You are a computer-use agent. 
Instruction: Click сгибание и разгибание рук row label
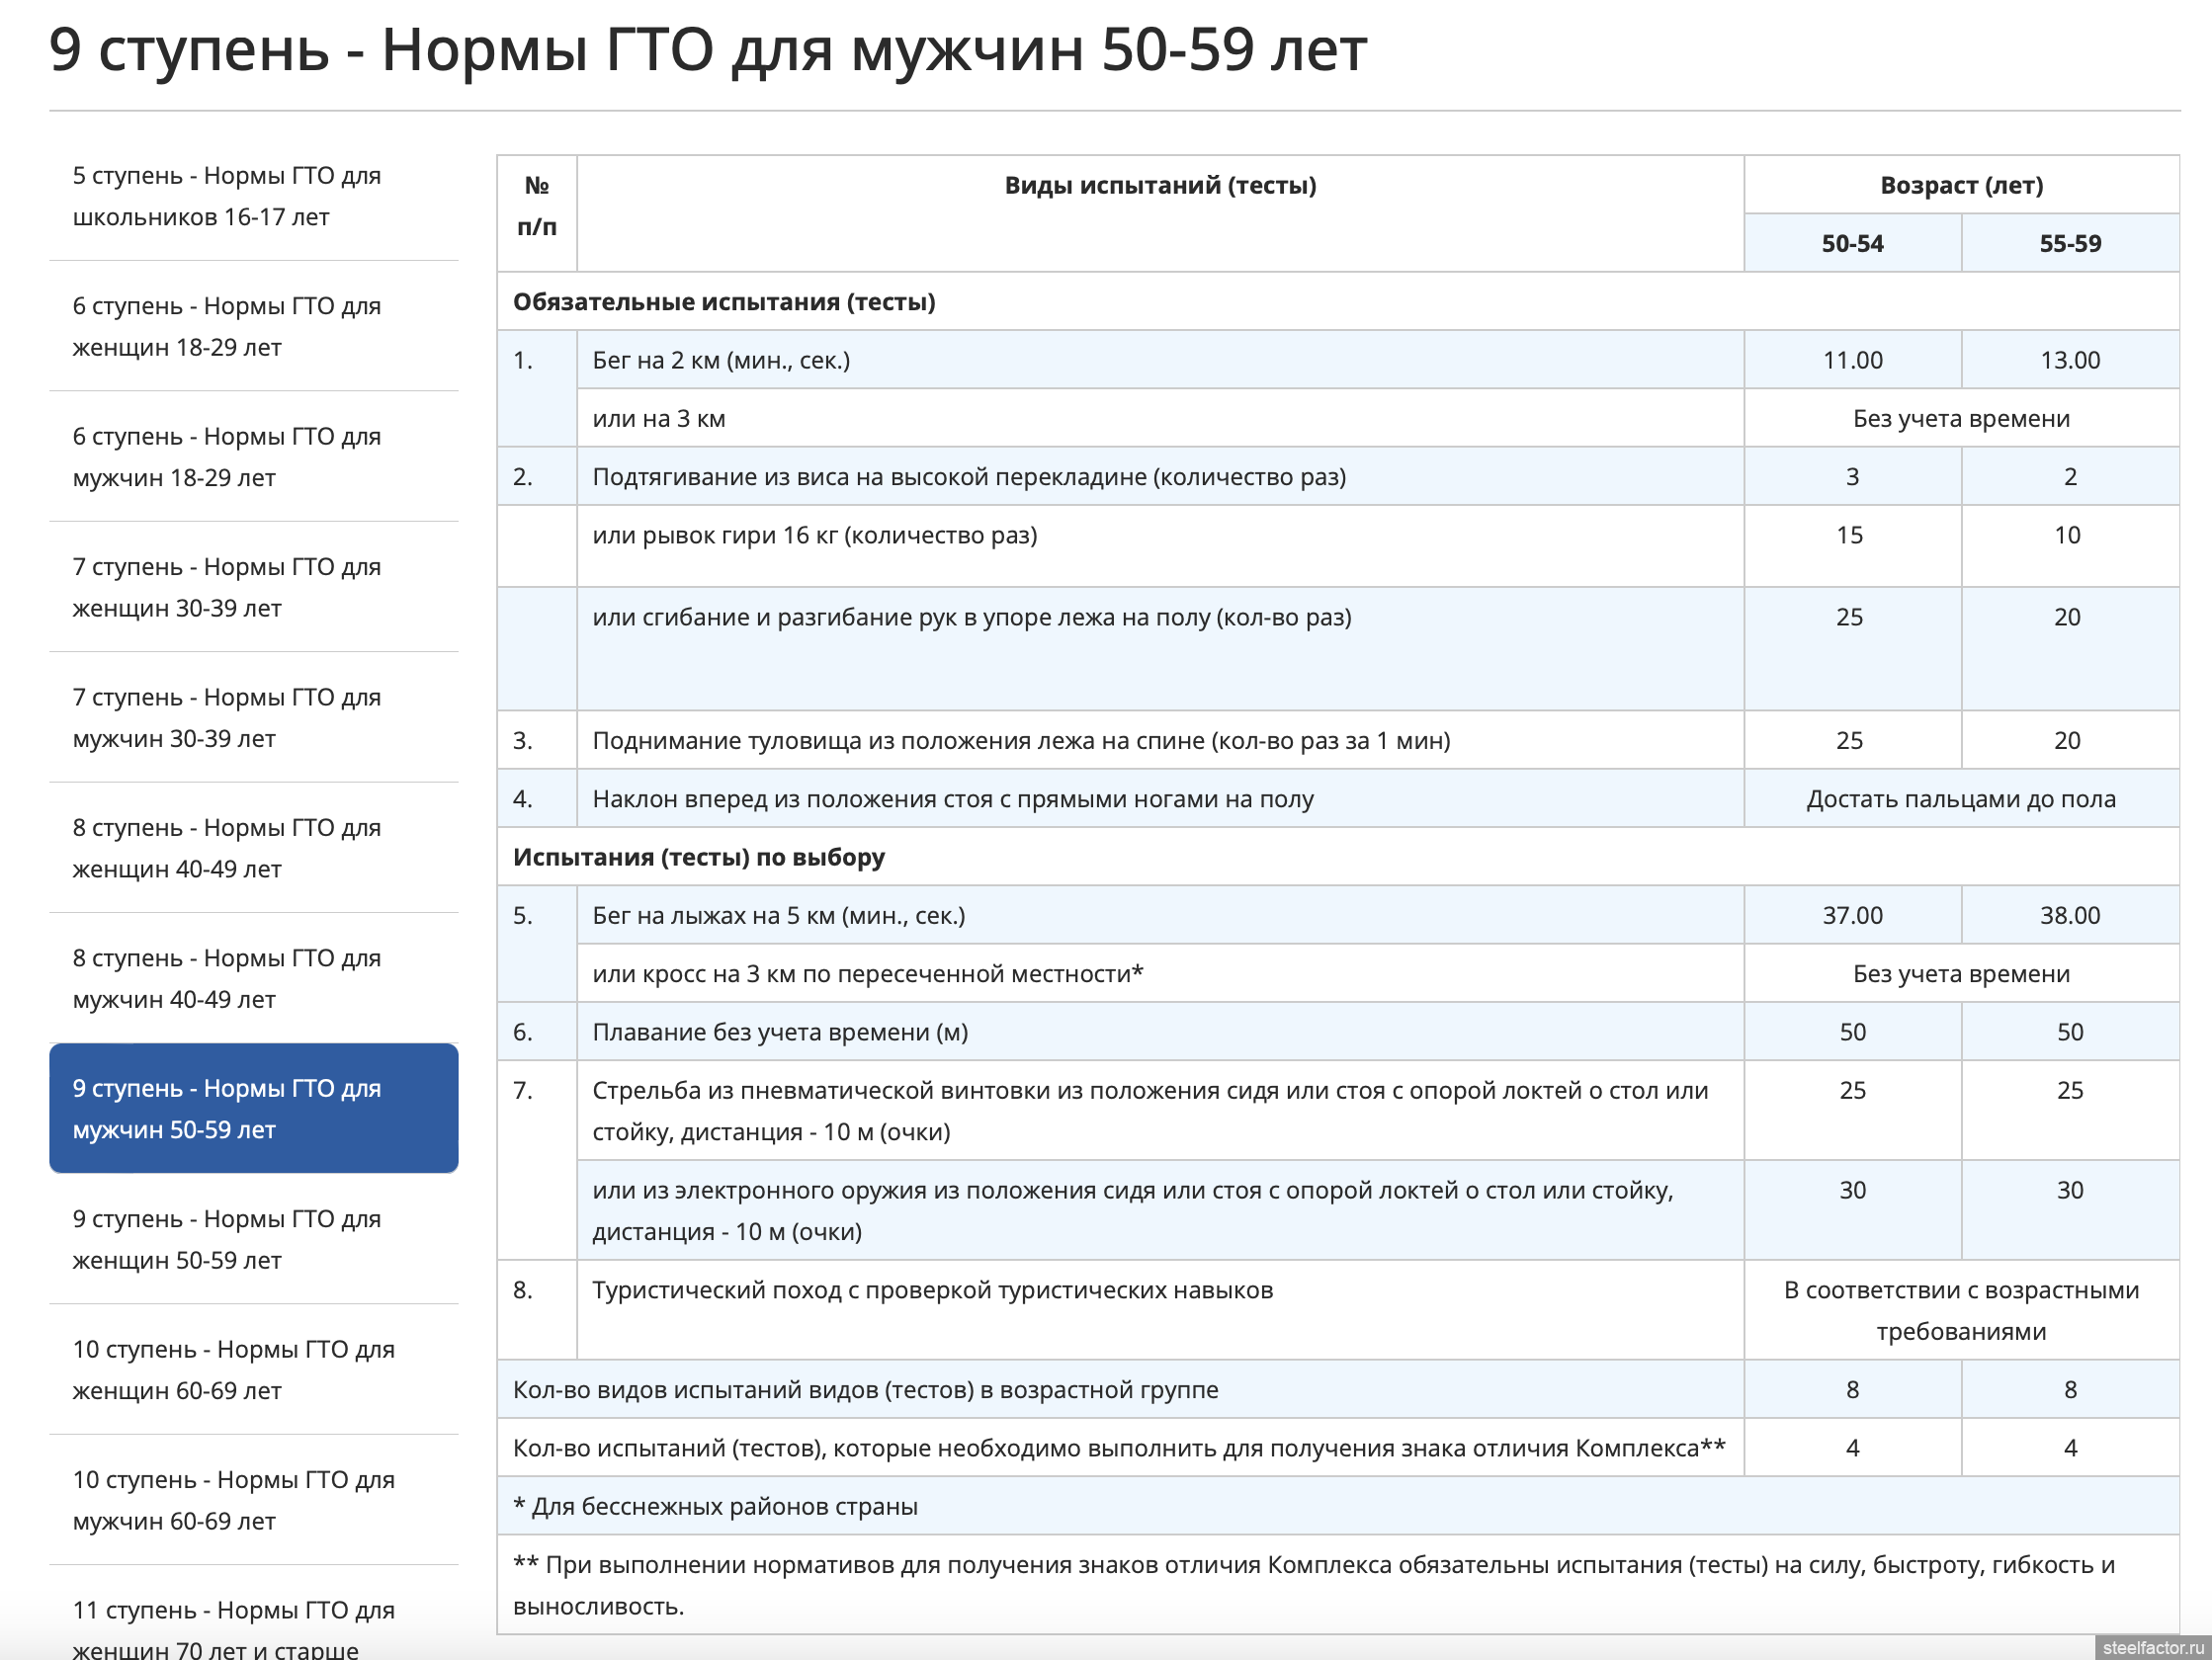coord(971,617)
